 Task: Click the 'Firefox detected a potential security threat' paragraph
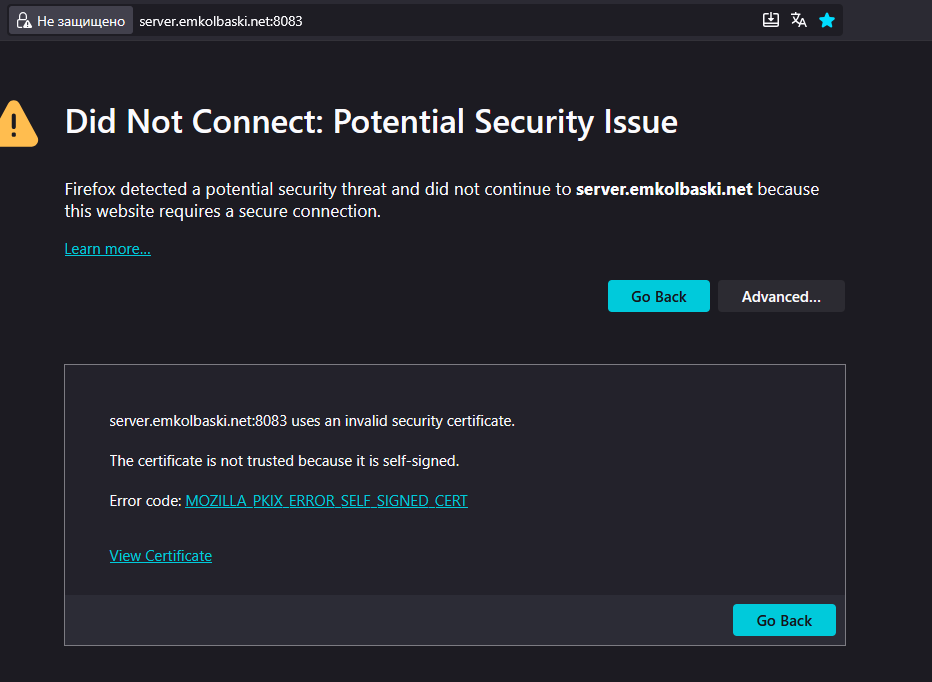pyautogui.click(x=317, y=189)
